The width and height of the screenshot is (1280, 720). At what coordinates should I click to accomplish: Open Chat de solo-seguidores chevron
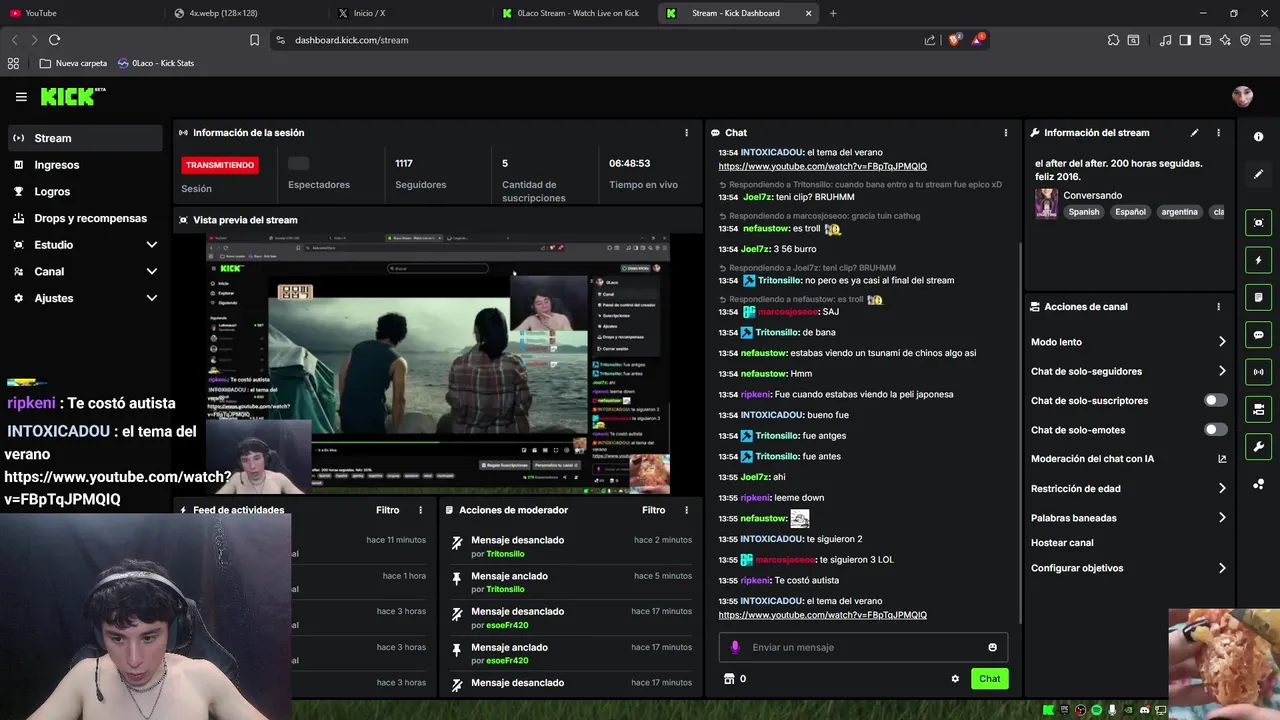click(1222, 371)
